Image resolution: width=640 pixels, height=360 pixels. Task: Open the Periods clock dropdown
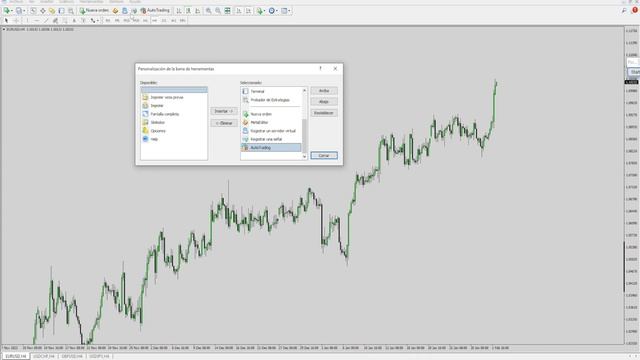(273, 11)
